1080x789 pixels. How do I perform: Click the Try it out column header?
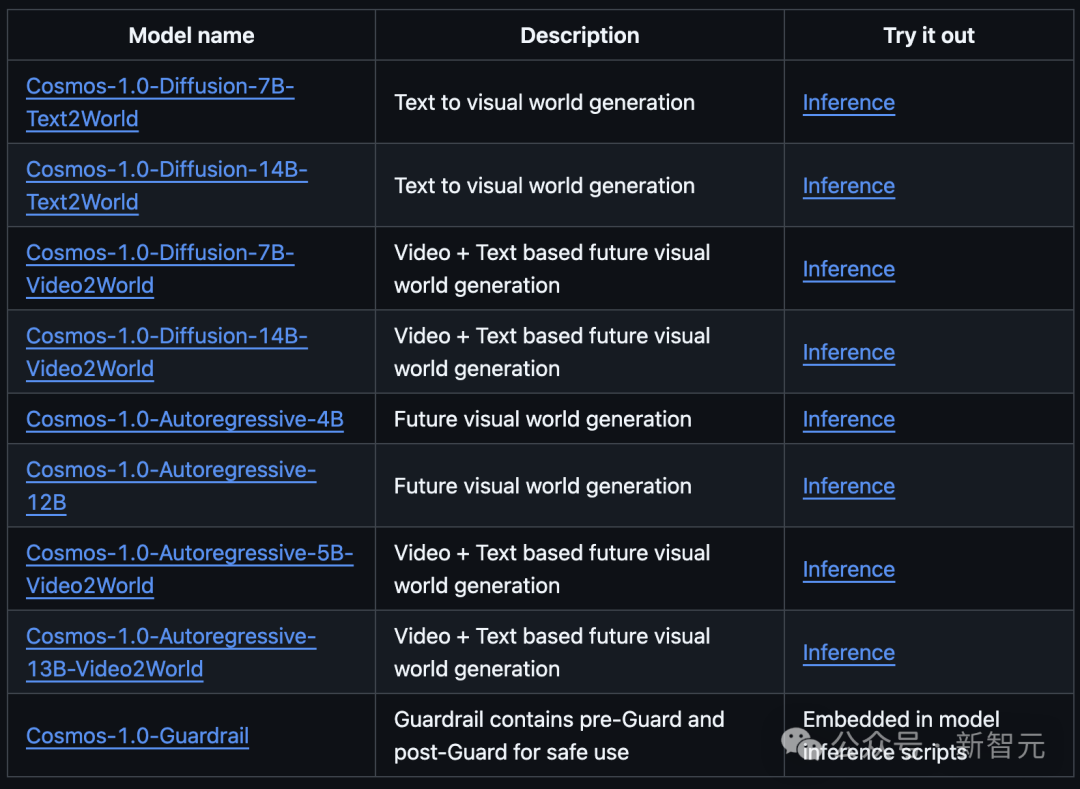tap(929, 35)
